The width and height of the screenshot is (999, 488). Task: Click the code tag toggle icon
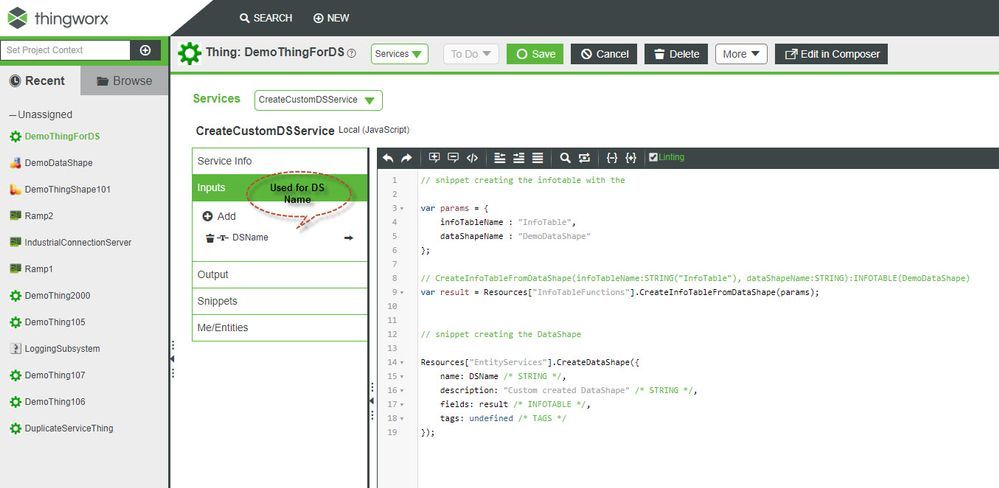pyautogui.click(x=472, y=158)
